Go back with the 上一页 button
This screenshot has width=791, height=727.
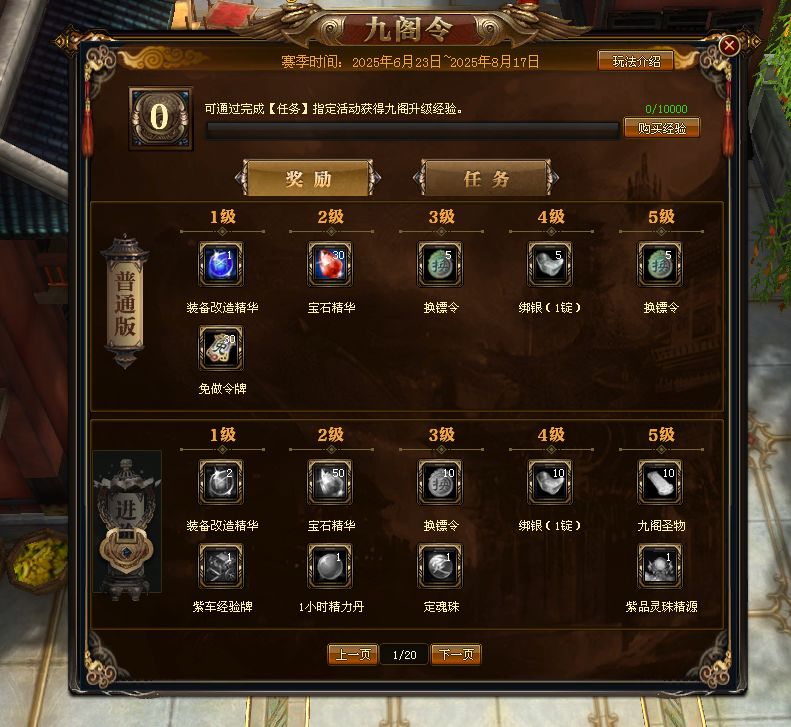[353, 654]
